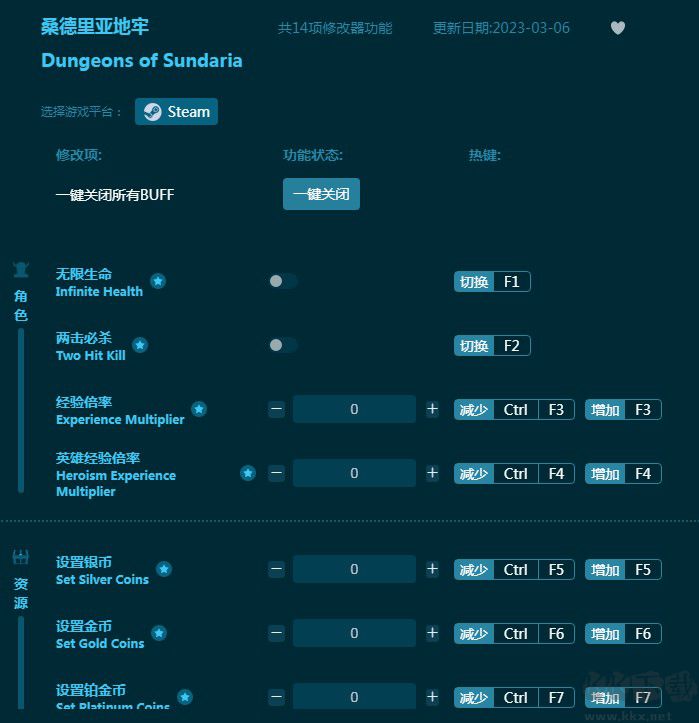Decrease Heroism Experience Multiplier with minus

(276, 473)
